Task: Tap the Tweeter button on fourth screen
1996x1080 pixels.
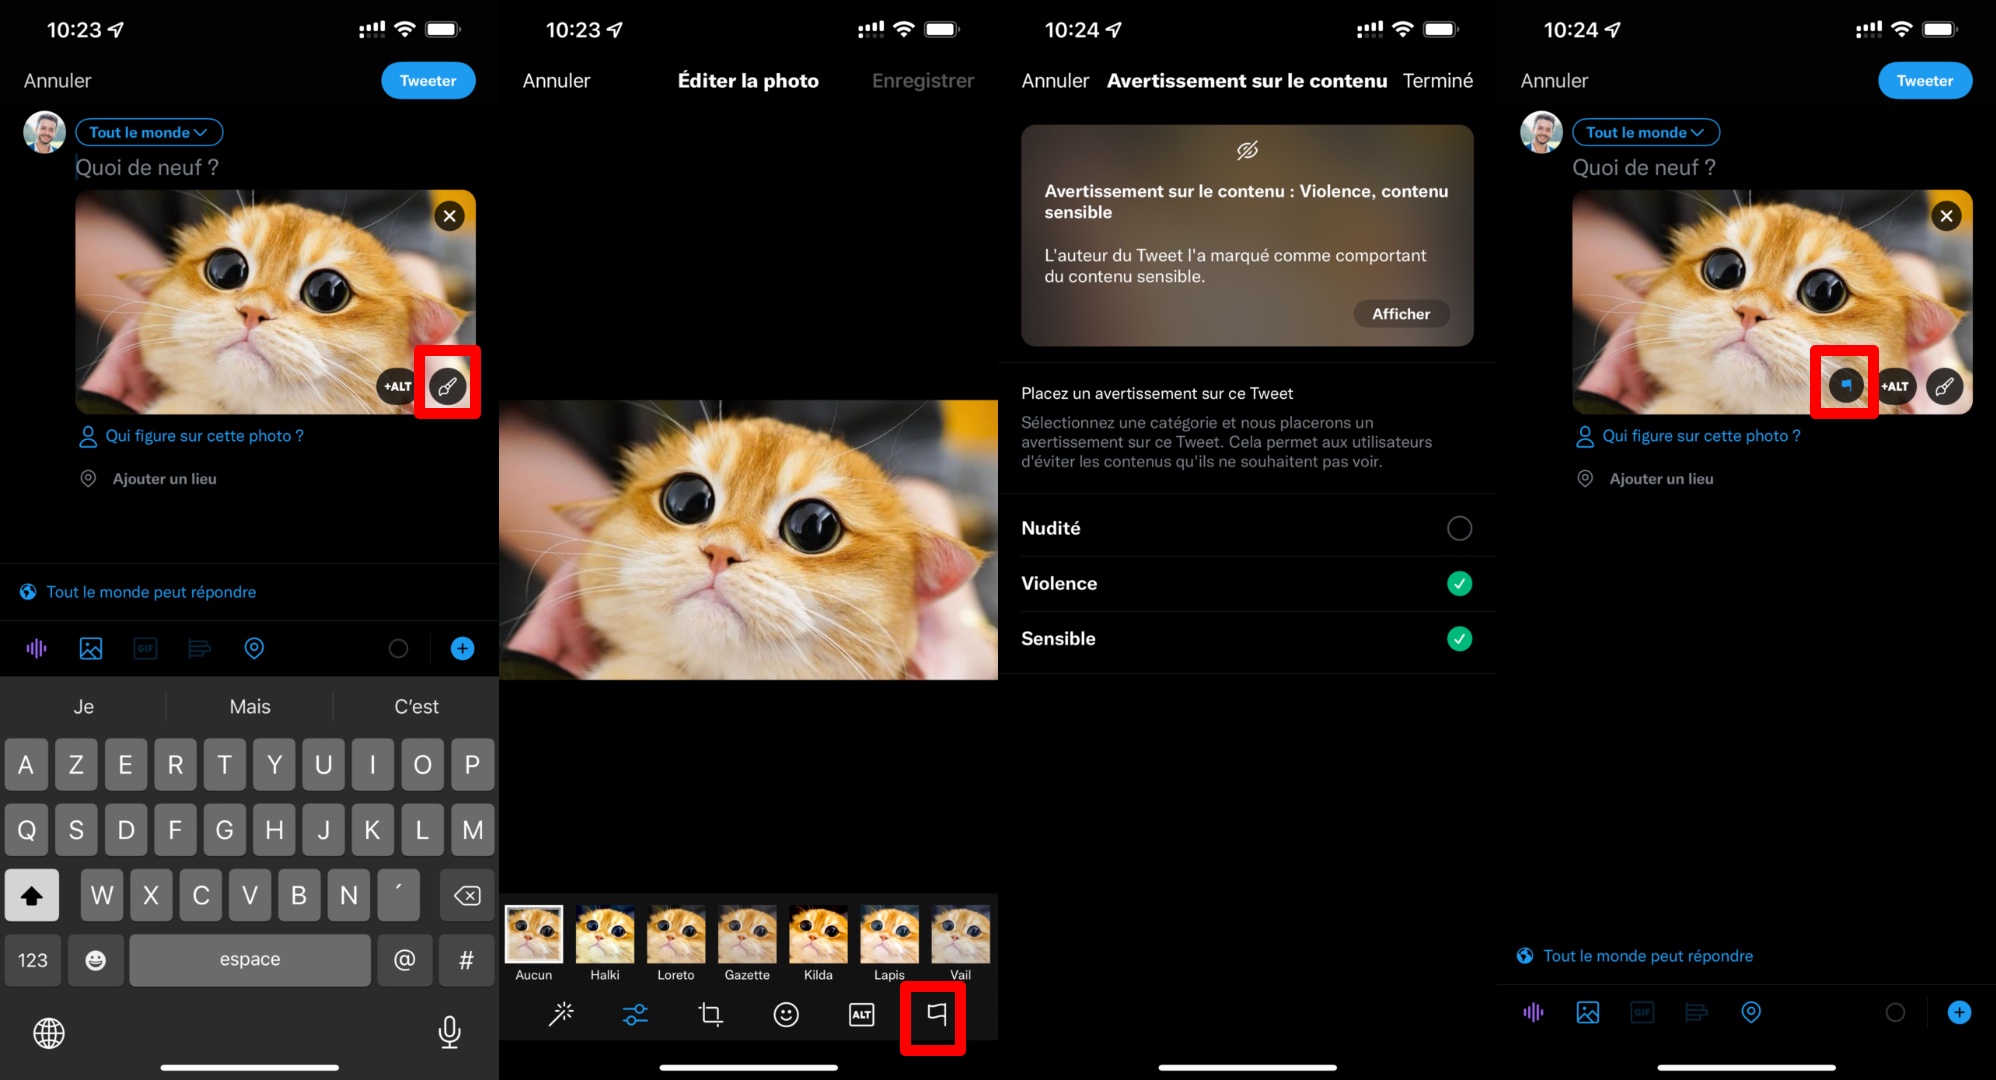Action: 1925,81
